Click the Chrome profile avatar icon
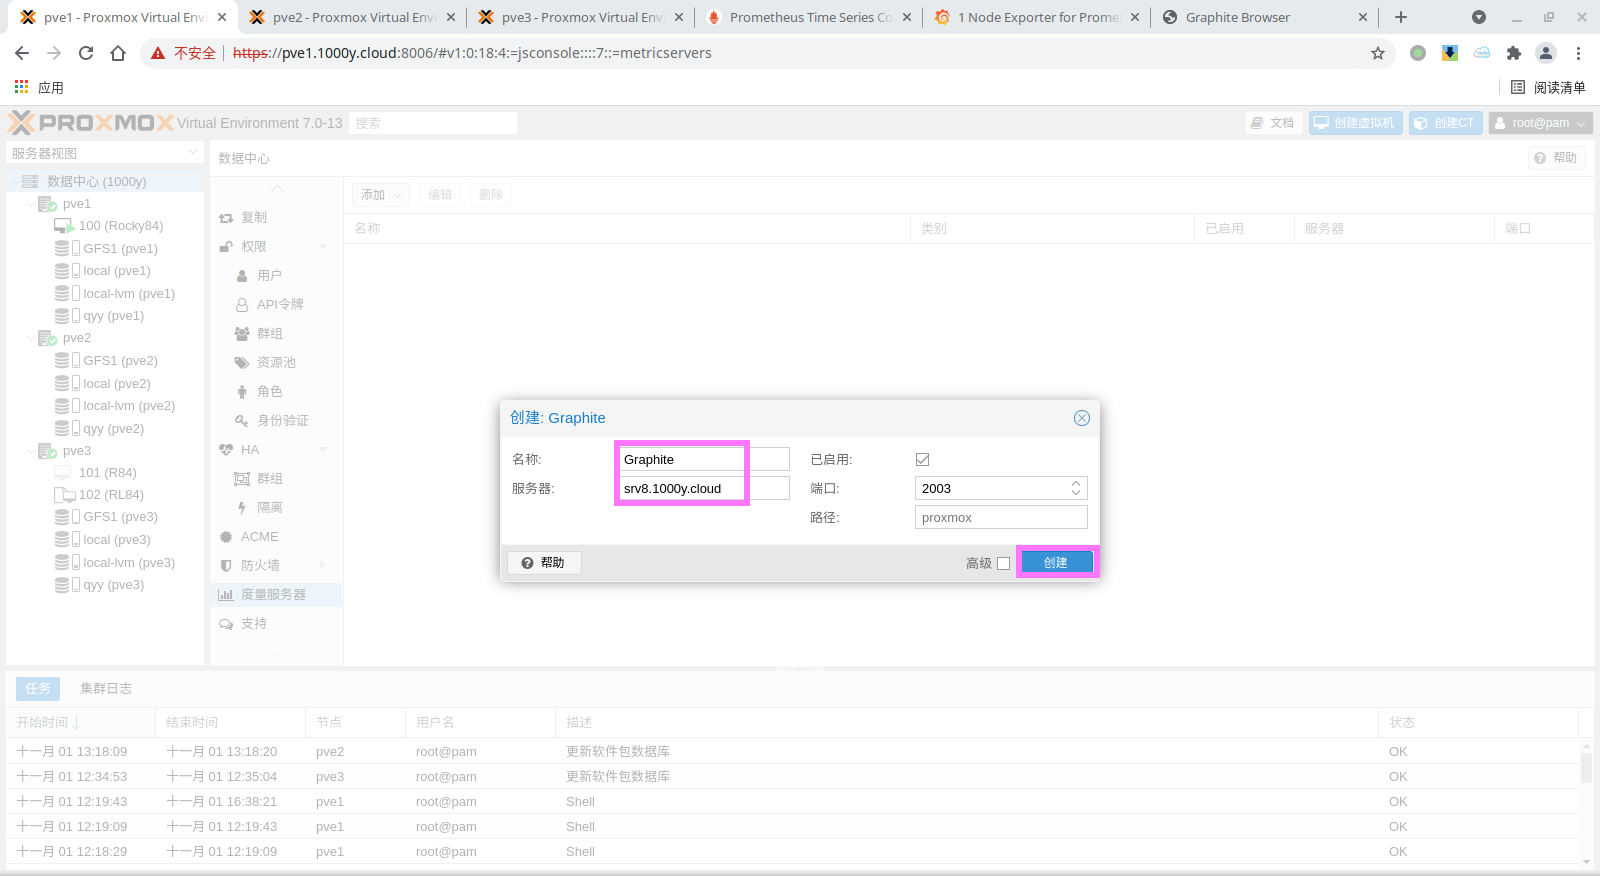Viewport: 1600px width, 876px height. click(1546, 53)
